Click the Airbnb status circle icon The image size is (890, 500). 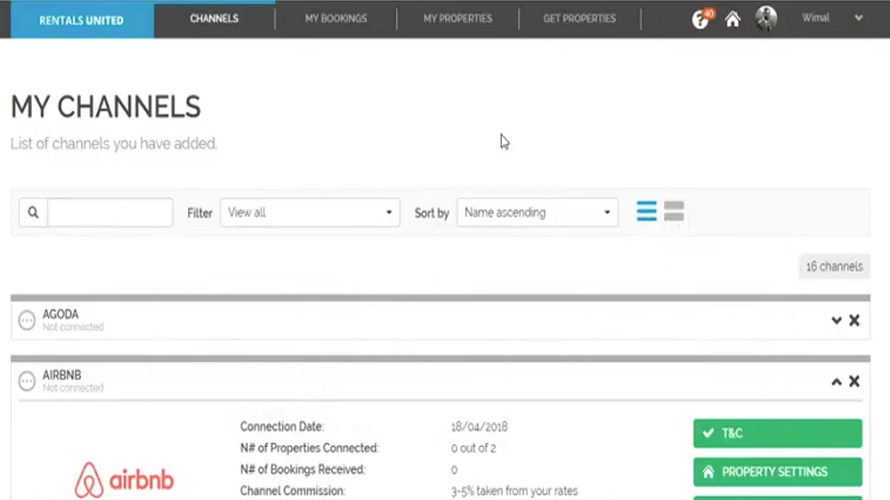27,381
